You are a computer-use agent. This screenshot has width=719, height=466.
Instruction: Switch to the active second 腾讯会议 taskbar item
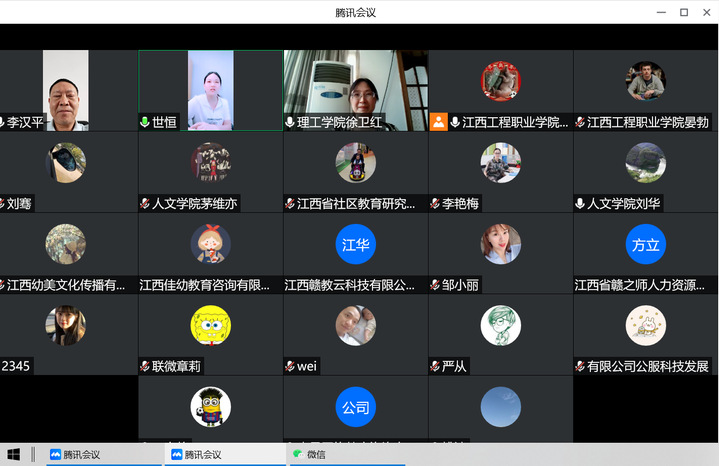(225, 455)
